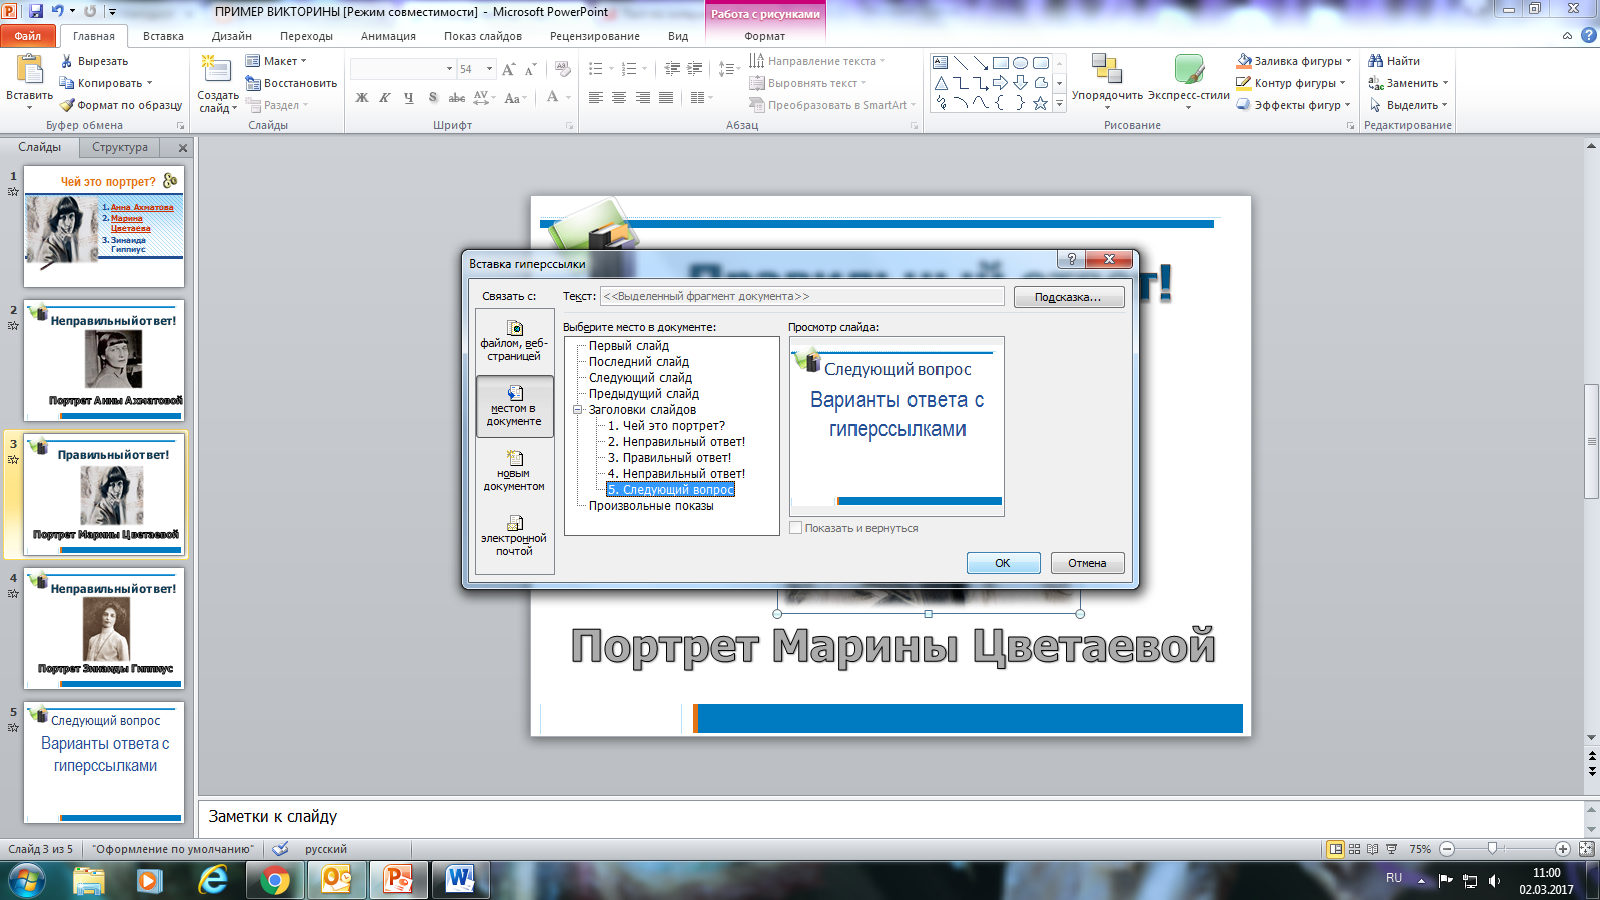
Task: Switch to slide sorter view icon
Action: 1354,849
